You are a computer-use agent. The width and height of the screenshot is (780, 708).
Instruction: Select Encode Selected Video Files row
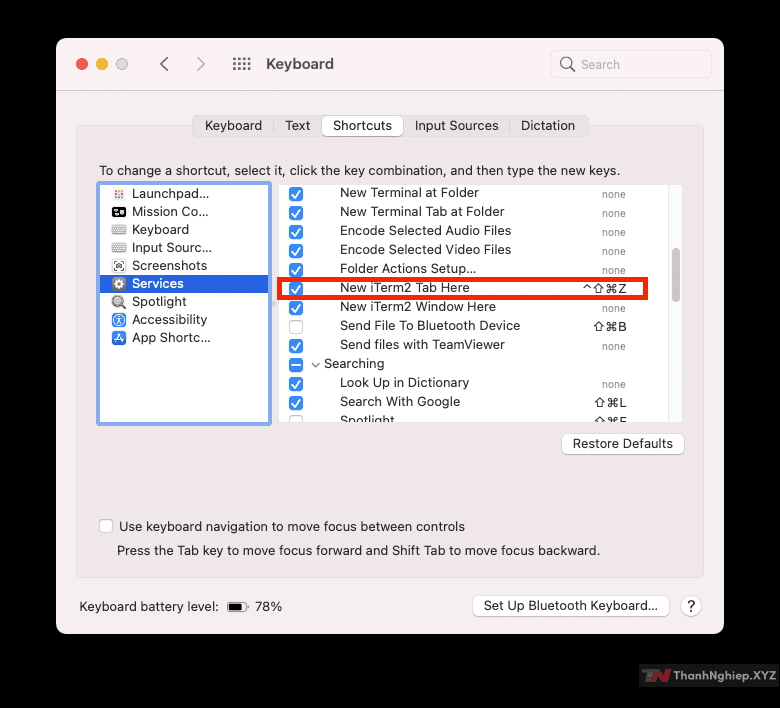[474, 250]
